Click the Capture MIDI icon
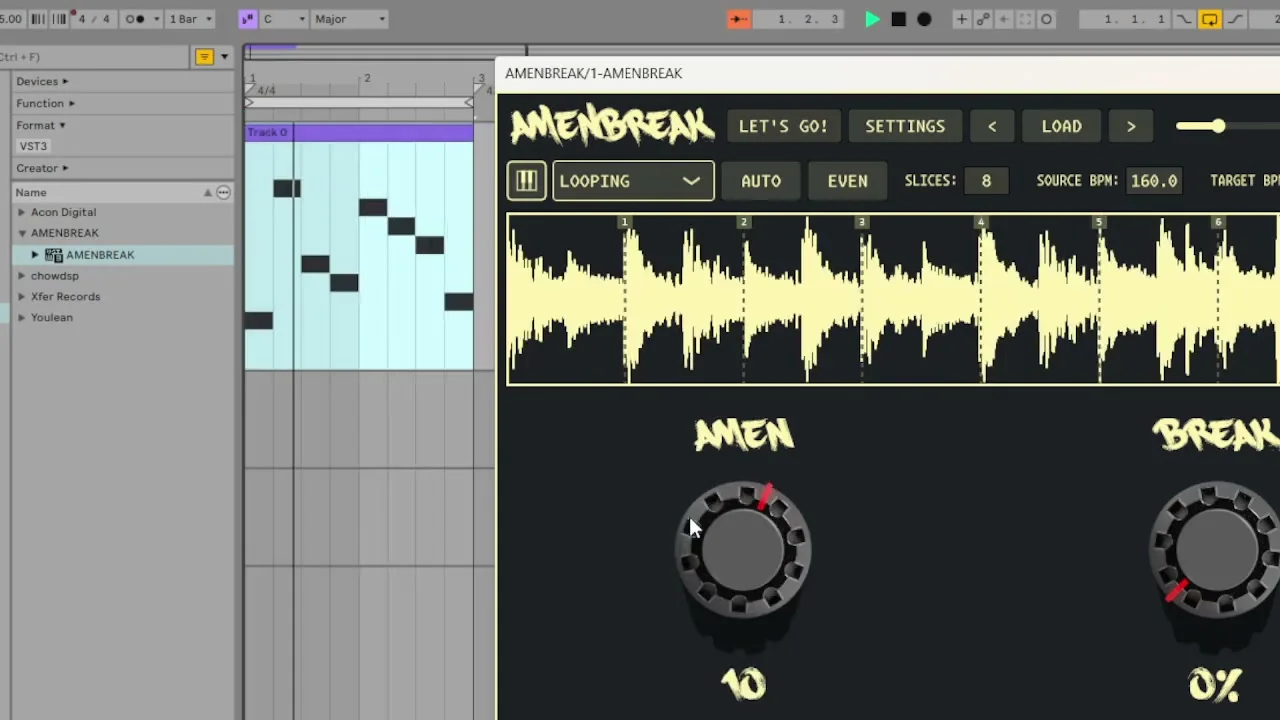The image size is (1280, 720). pyautogui.click(x=1025, y=19)
